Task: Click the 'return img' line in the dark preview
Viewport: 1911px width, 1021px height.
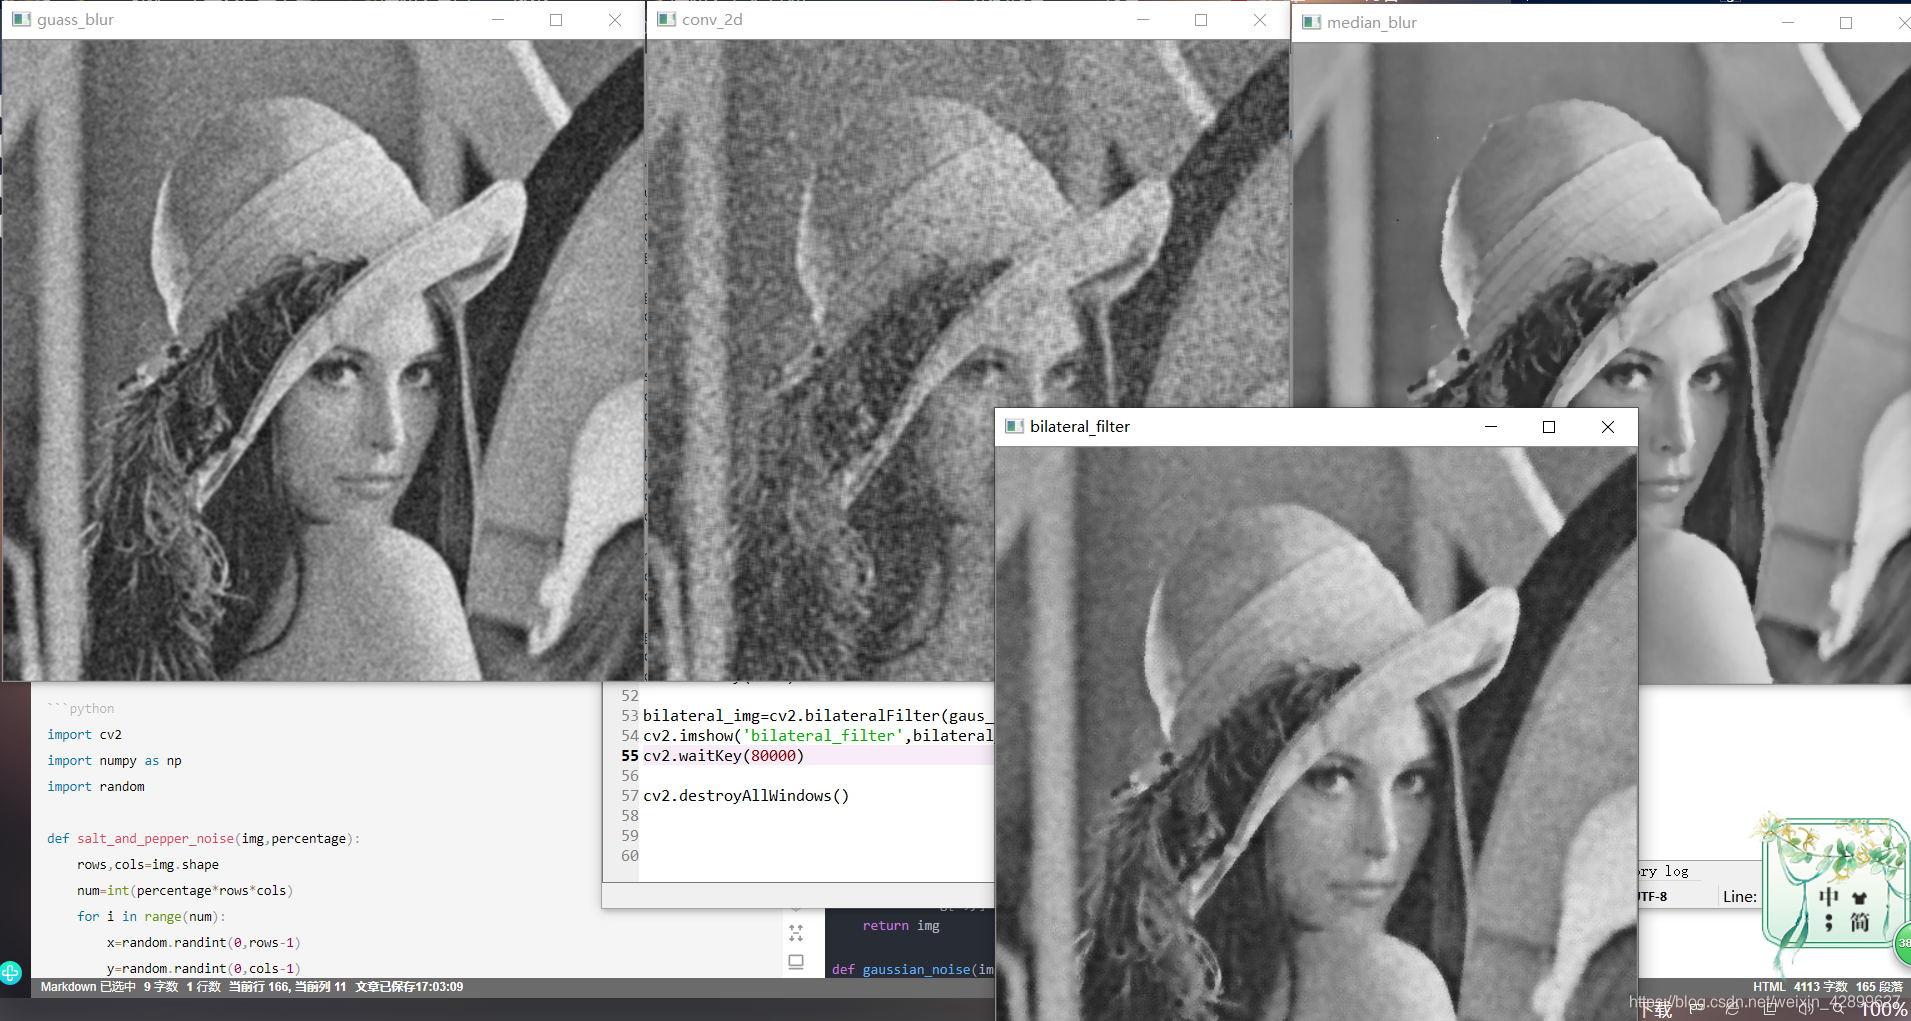Action: pyautogui.click(x=901, y=925)
